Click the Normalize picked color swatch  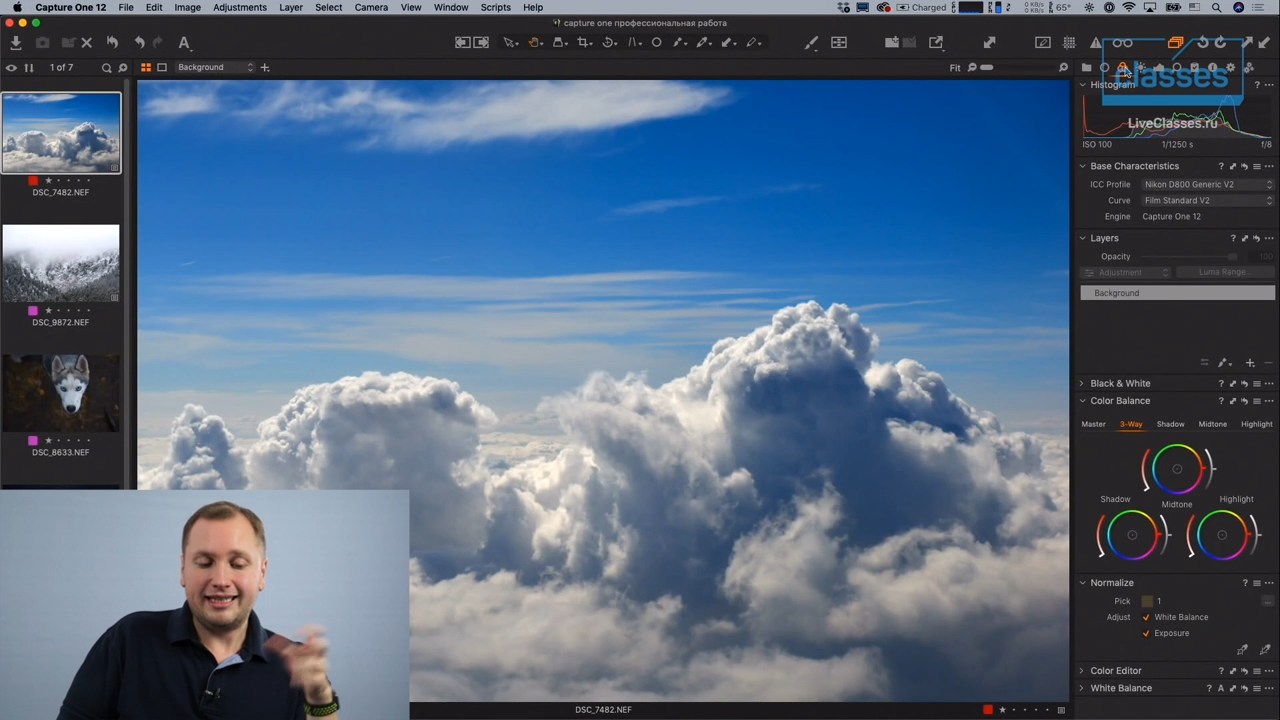(1147, 601)
